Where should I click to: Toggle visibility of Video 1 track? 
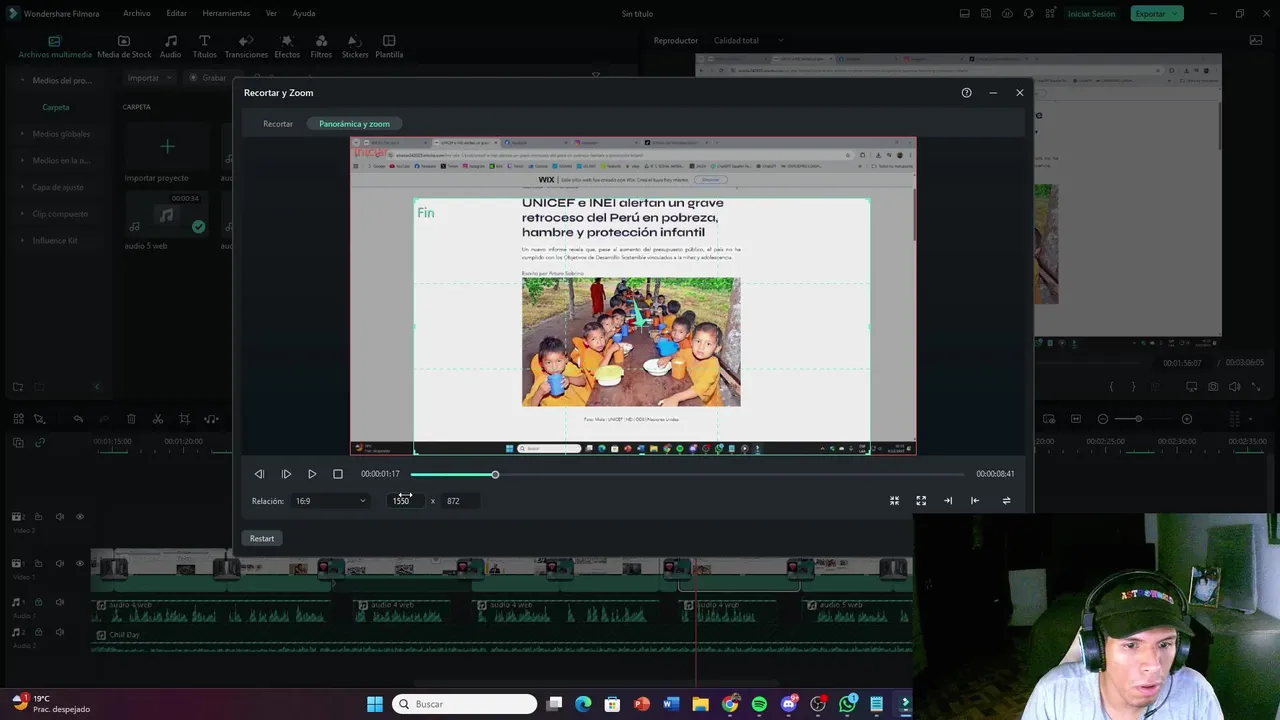80,563
